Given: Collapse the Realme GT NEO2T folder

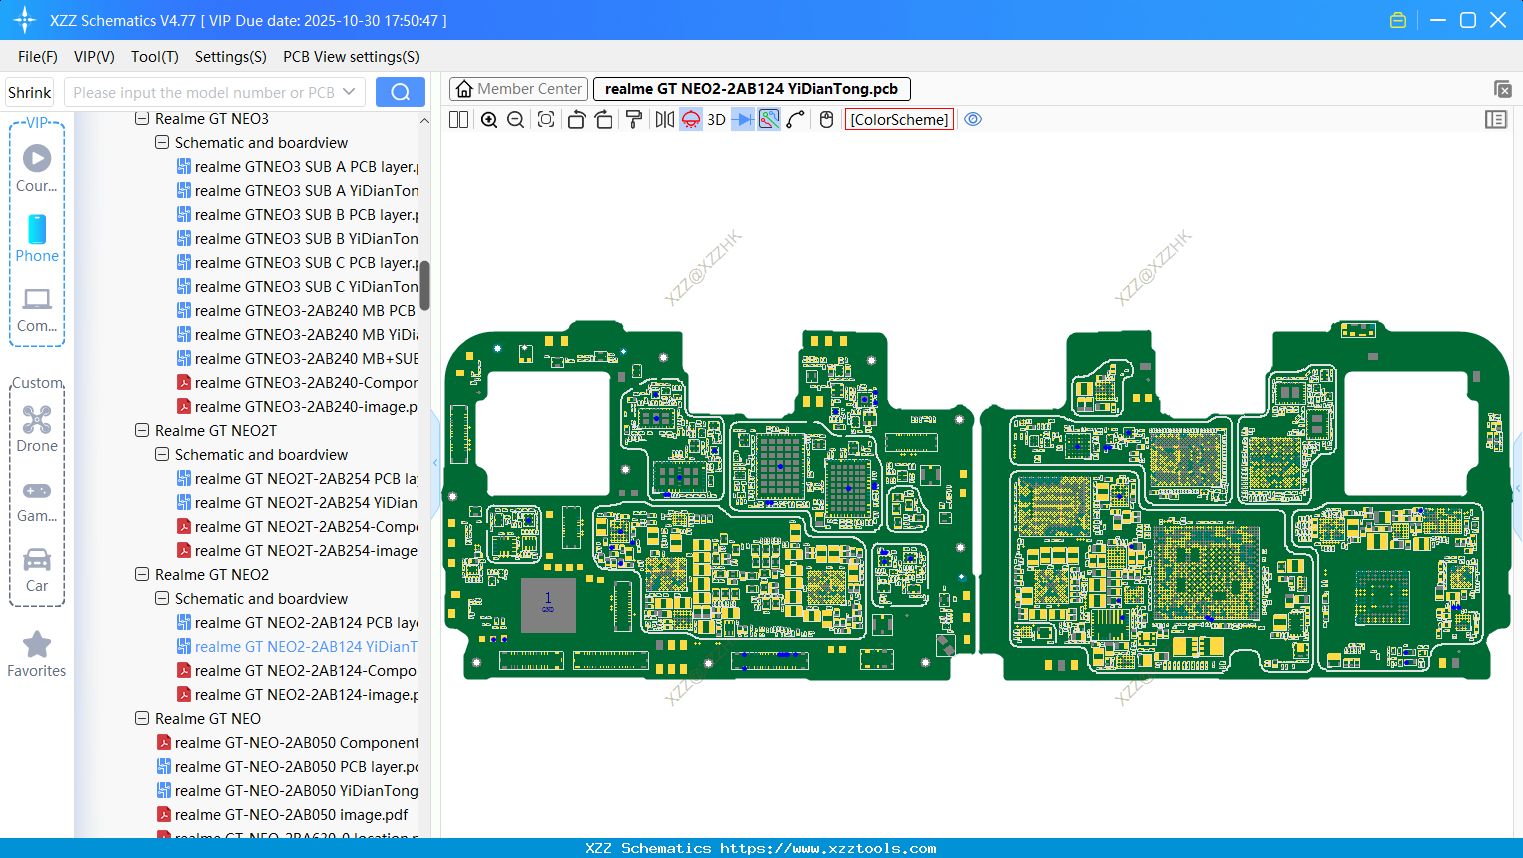Looking at the screenshot, I should [x=142, y=431].
